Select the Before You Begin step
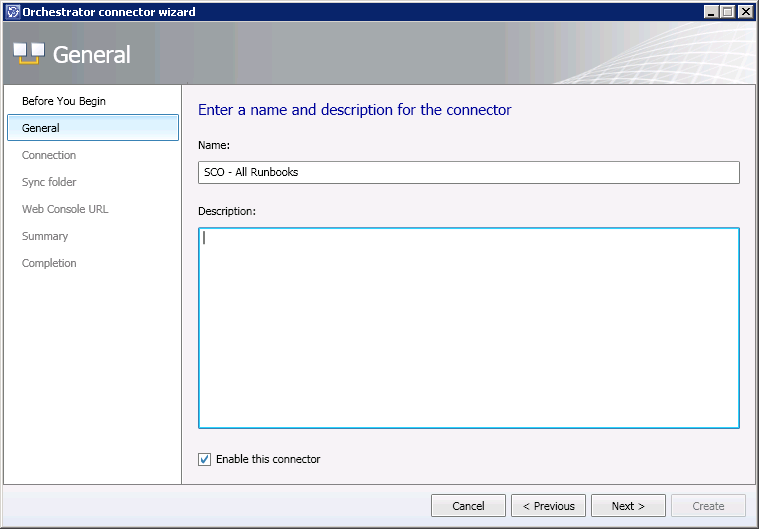 point(64,101)
